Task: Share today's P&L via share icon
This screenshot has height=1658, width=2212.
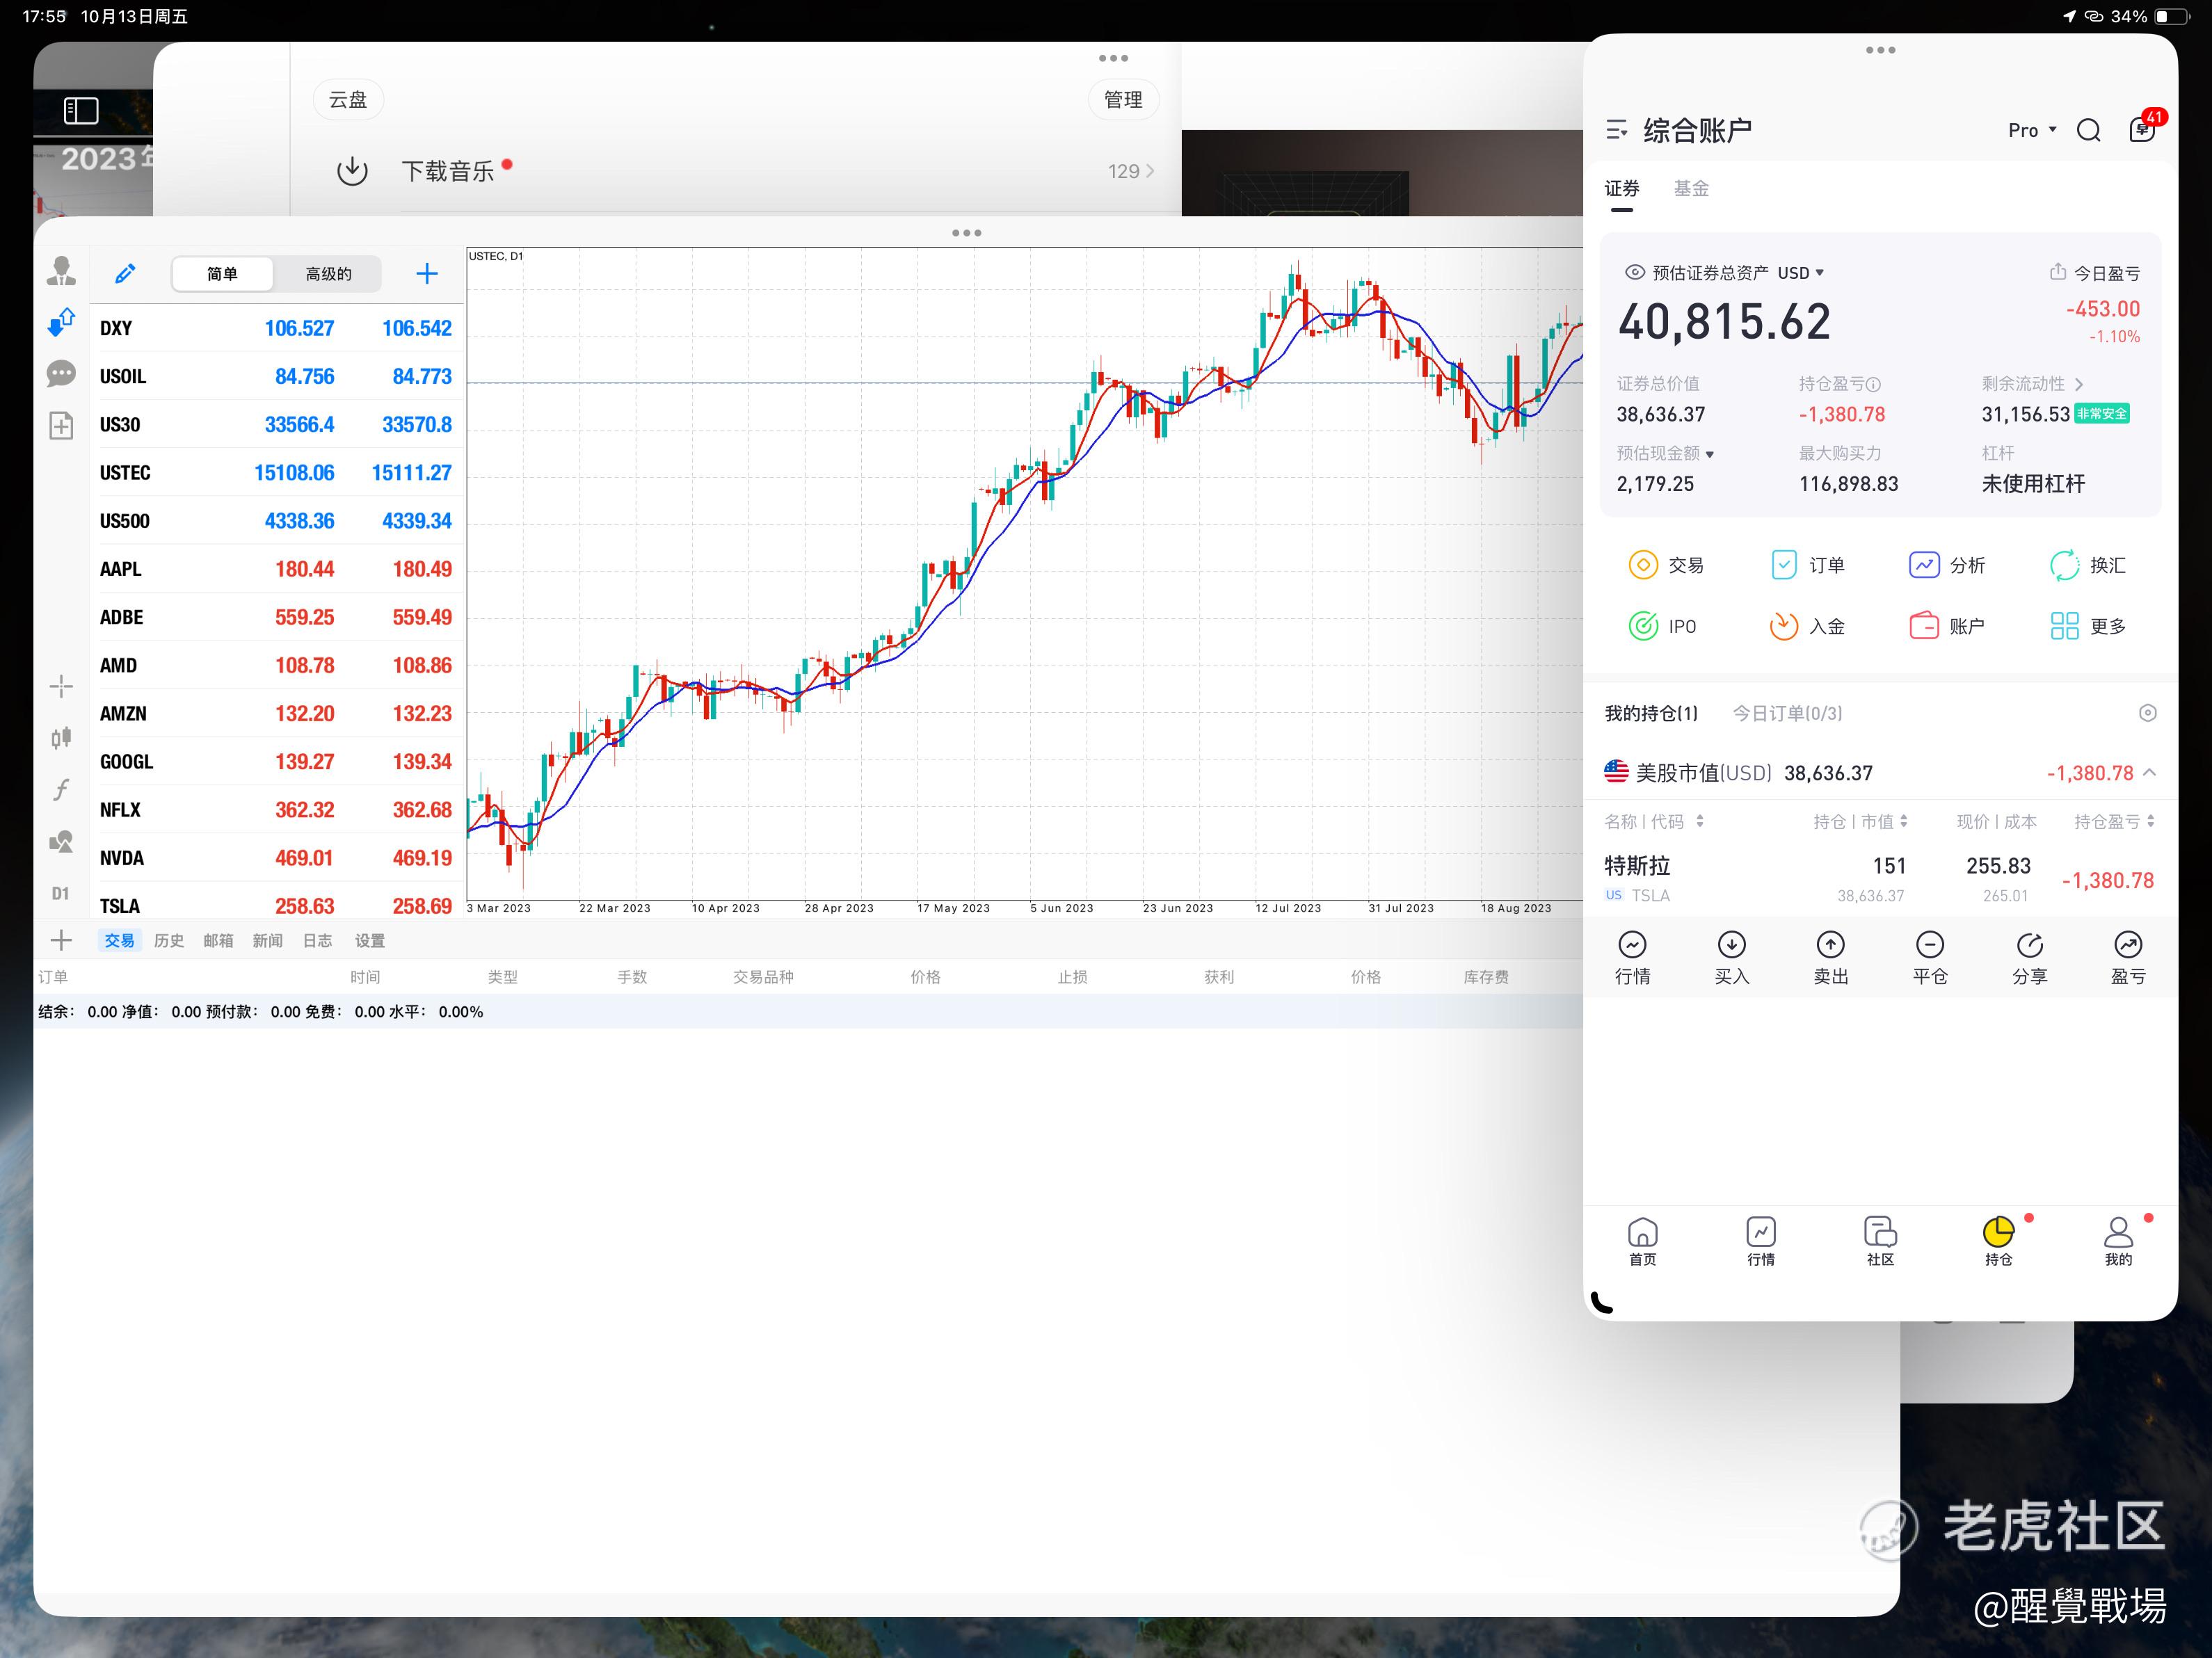Action: tap(2058, 272)
